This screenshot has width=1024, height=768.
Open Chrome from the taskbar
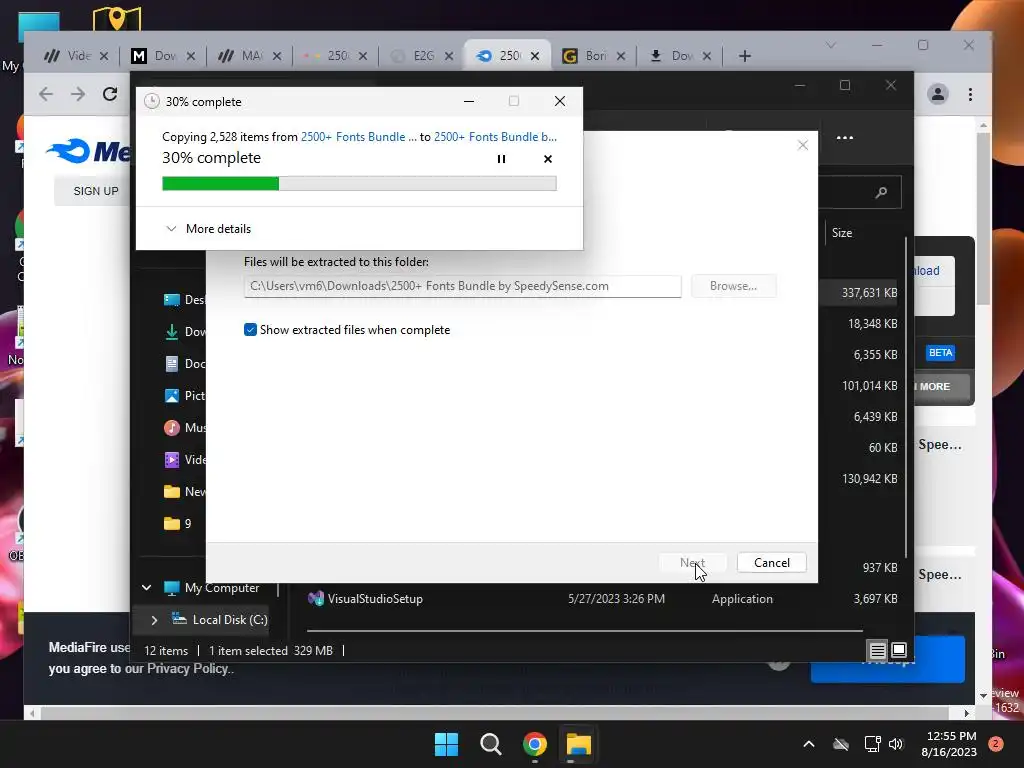(x=534, y=744)
